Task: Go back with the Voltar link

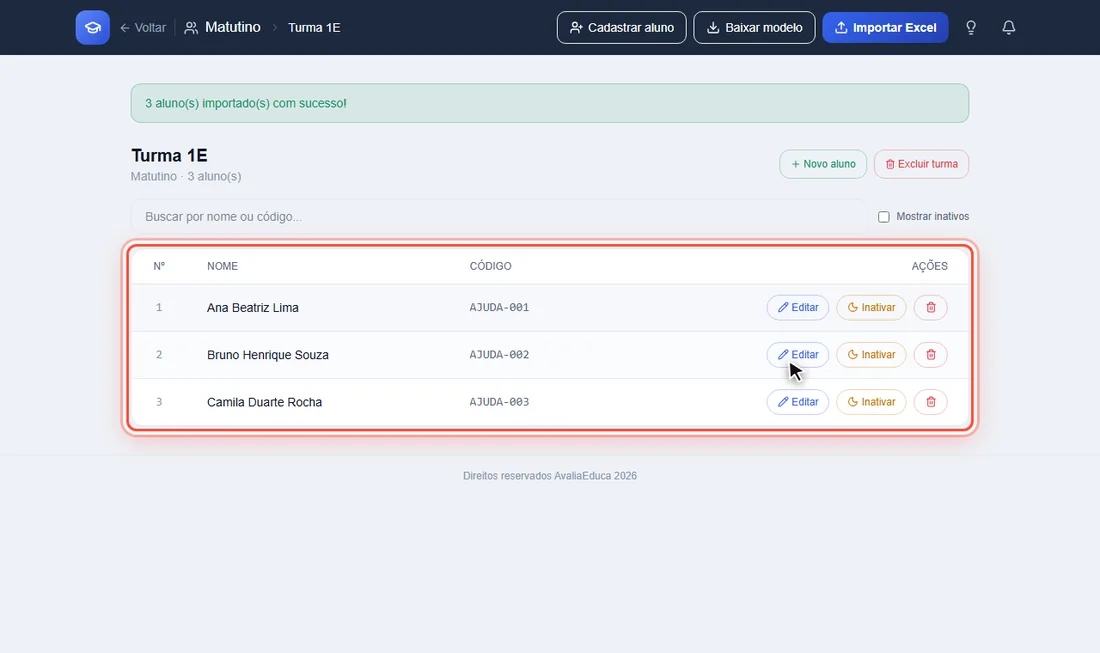Action: pos(143,27)
